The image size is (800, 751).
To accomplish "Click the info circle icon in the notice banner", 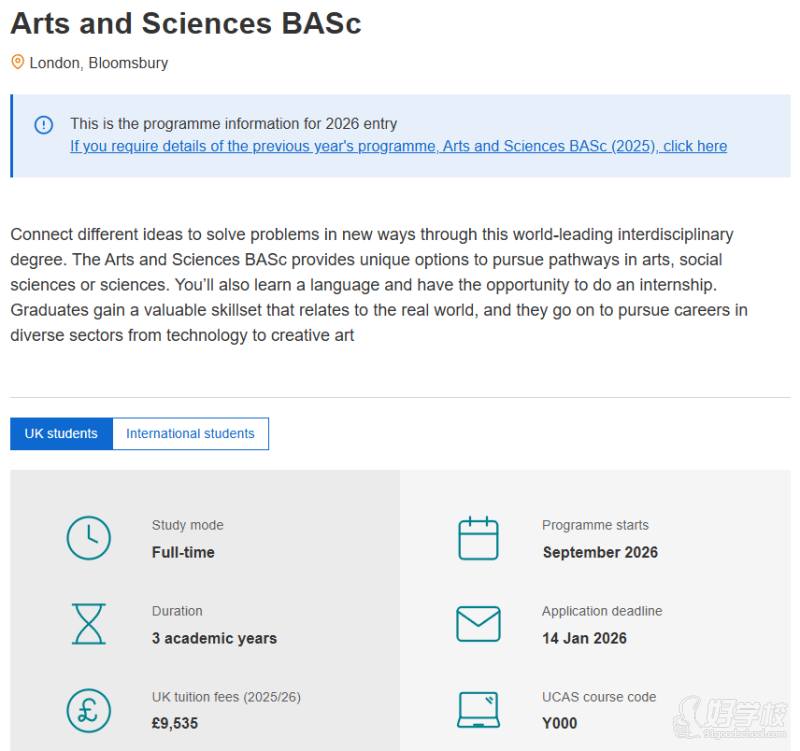I will pos(44,125).
